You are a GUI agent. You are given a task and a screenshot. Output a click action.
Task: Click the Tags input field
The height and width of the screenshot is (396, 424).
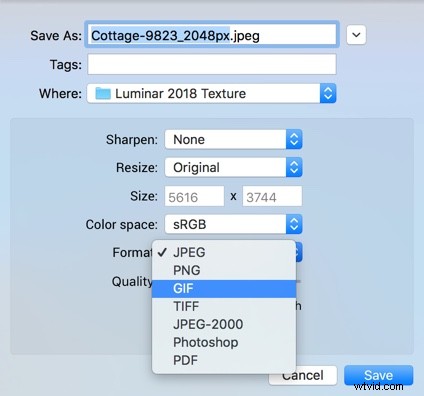212,64
